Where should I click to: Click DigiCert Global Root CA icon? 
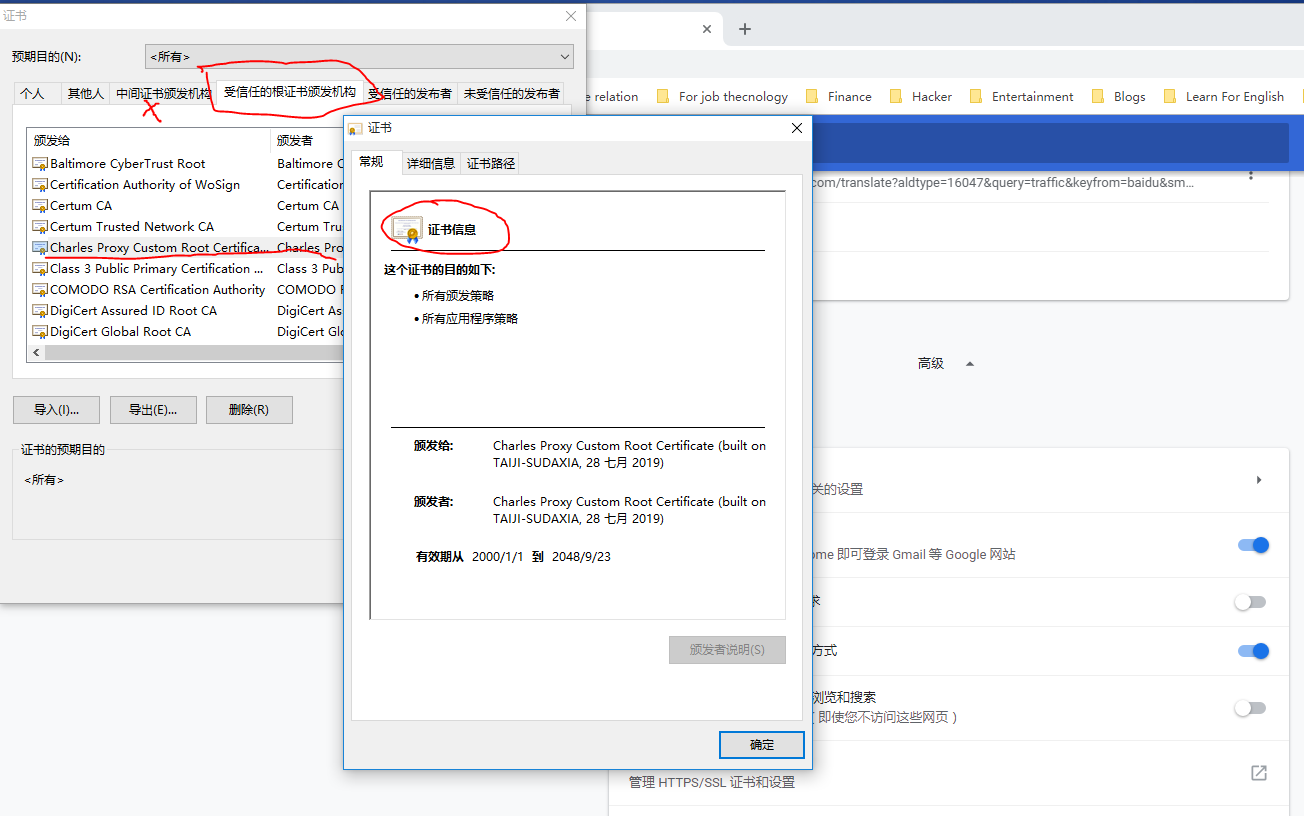[40, 332]
